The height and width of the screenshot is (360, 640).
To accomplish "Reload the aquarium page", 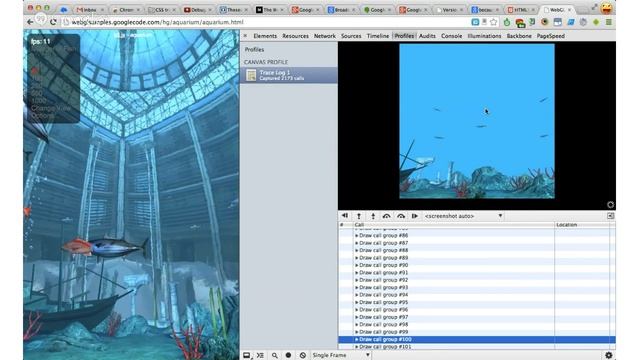I will [x=53, y=22].
